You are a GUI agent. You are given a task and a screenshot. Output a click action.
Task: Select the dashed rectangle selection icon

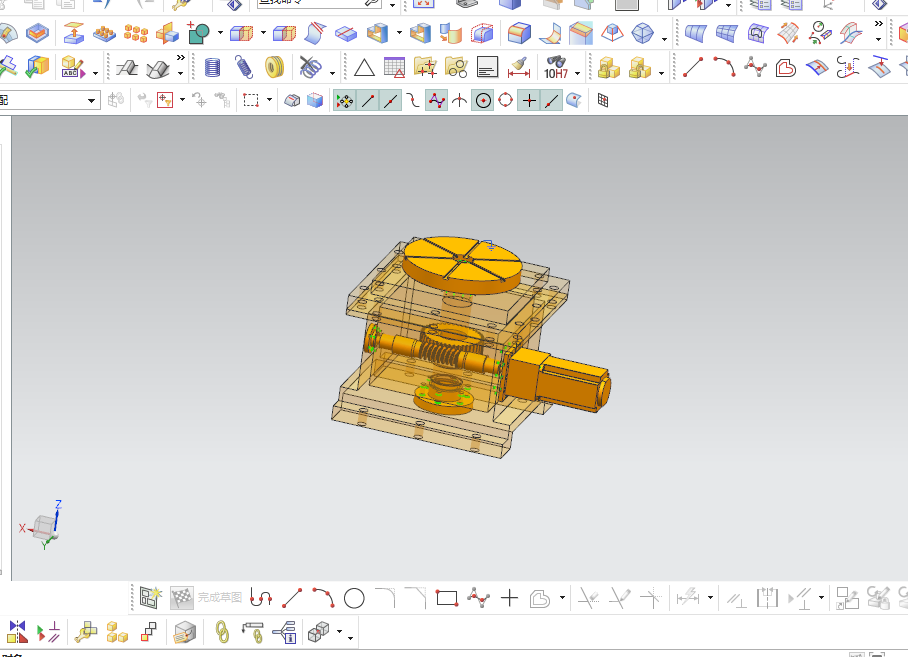pyautogui.click(x=251, y=100)
